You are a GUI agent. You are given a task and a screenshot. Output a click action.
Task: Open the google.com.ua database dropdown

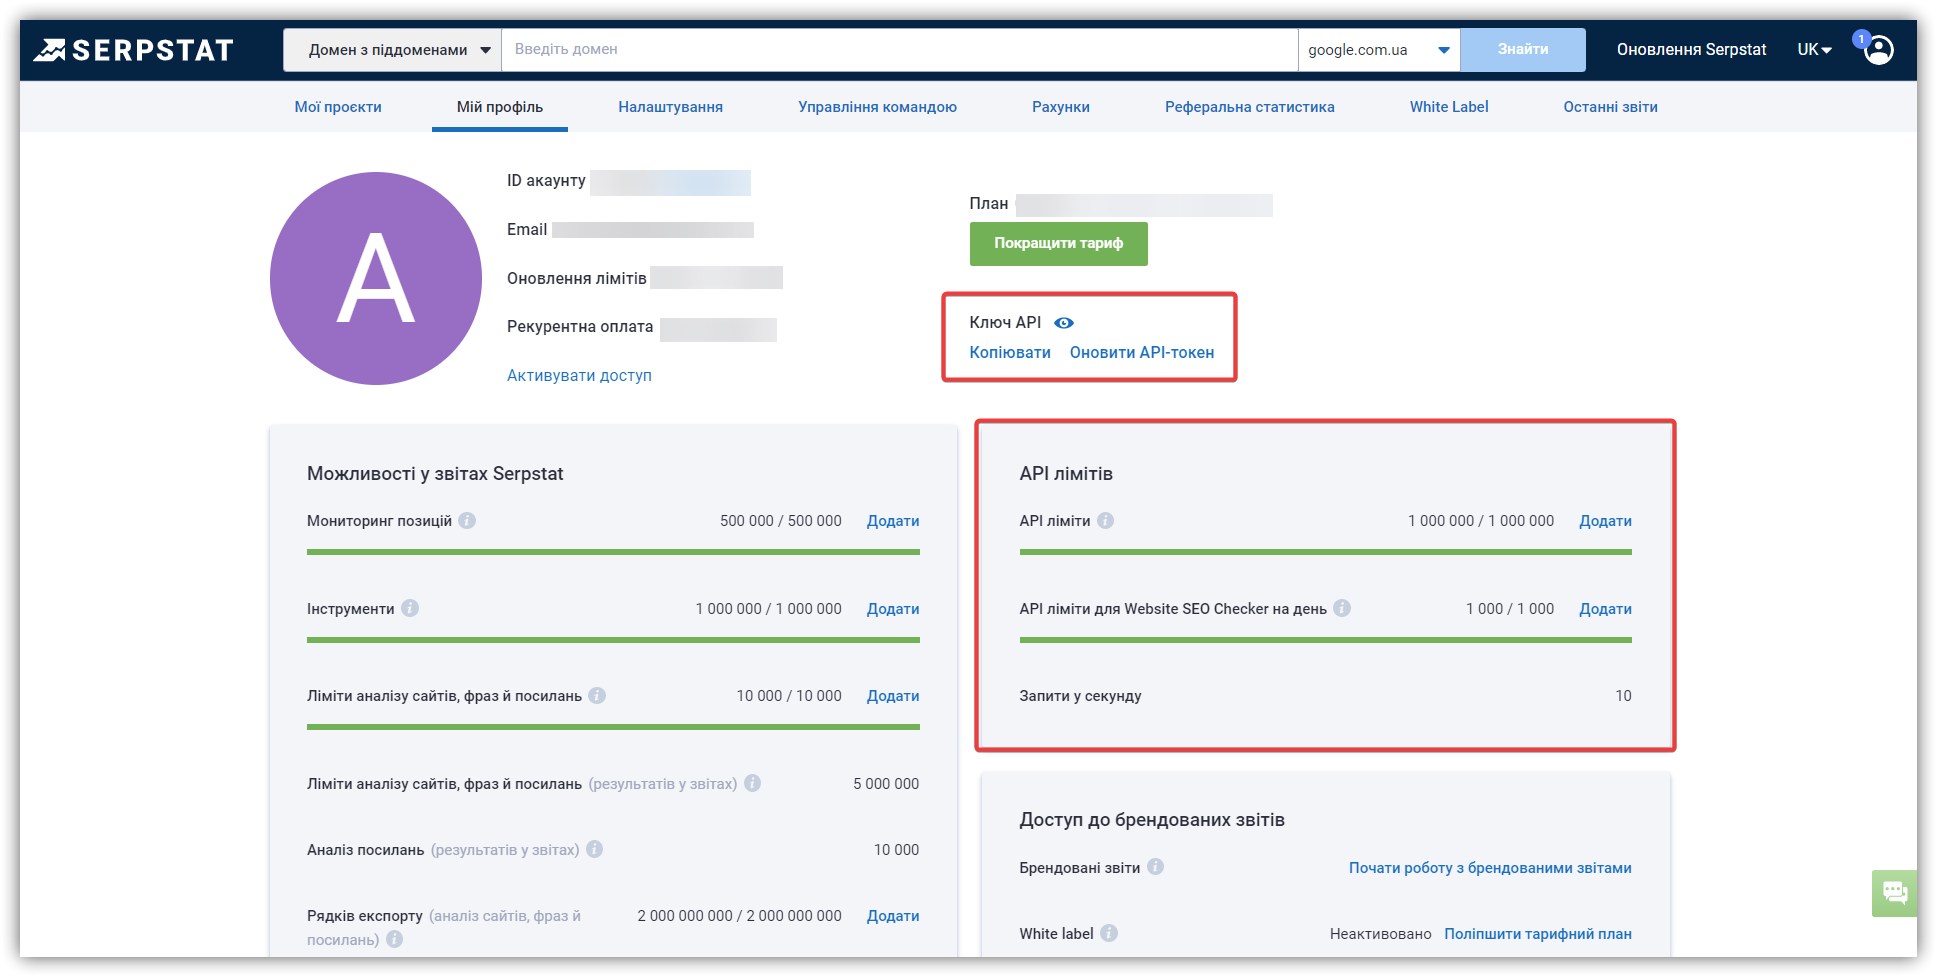click(1379, 50)
